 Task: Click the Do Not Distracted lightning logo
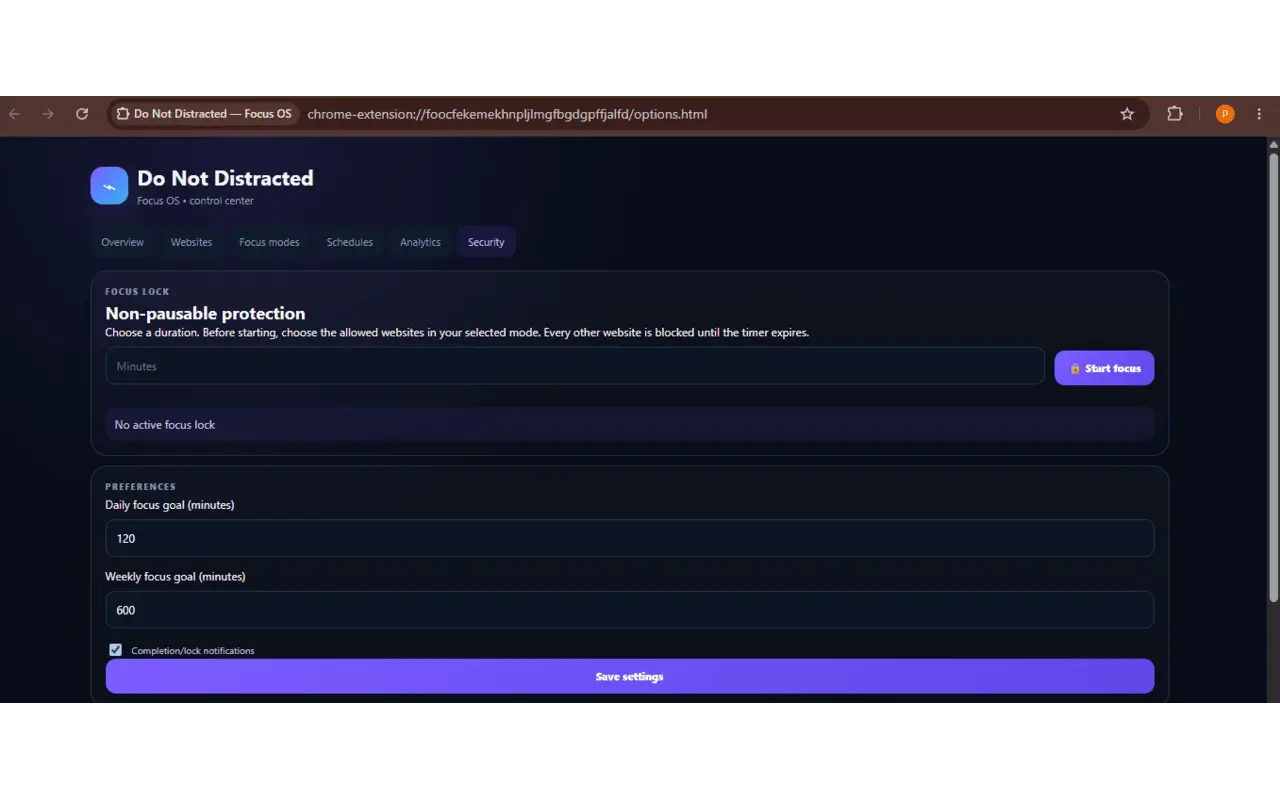point(109,185)
